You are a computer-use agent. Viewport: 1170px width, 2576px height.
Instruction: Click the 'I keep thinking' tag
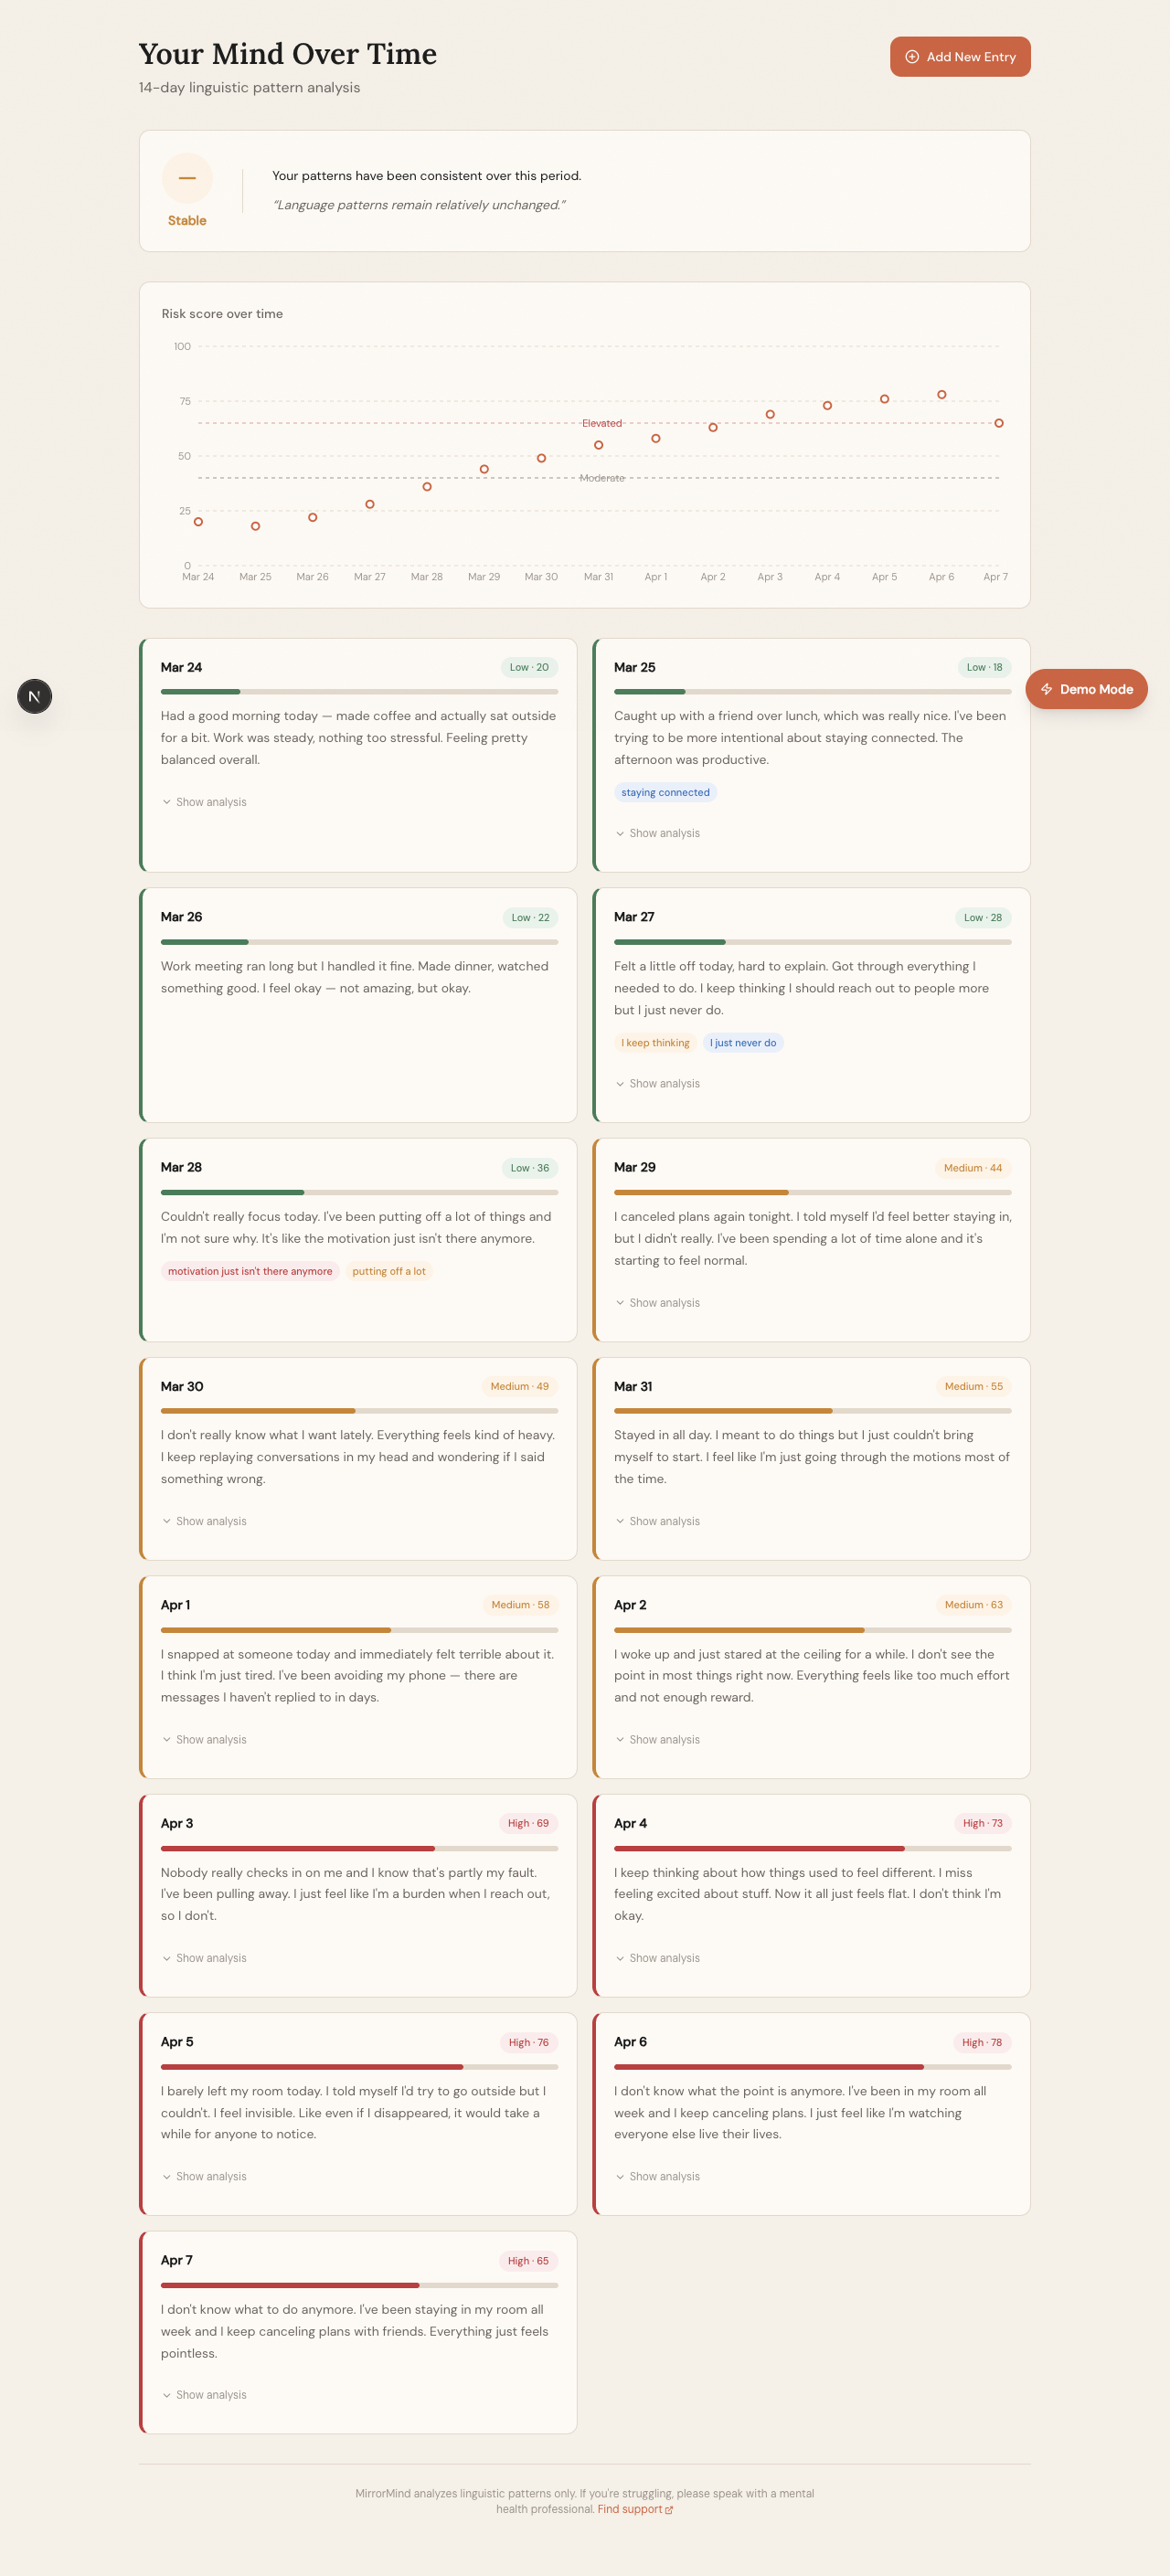coord(655,1043)
